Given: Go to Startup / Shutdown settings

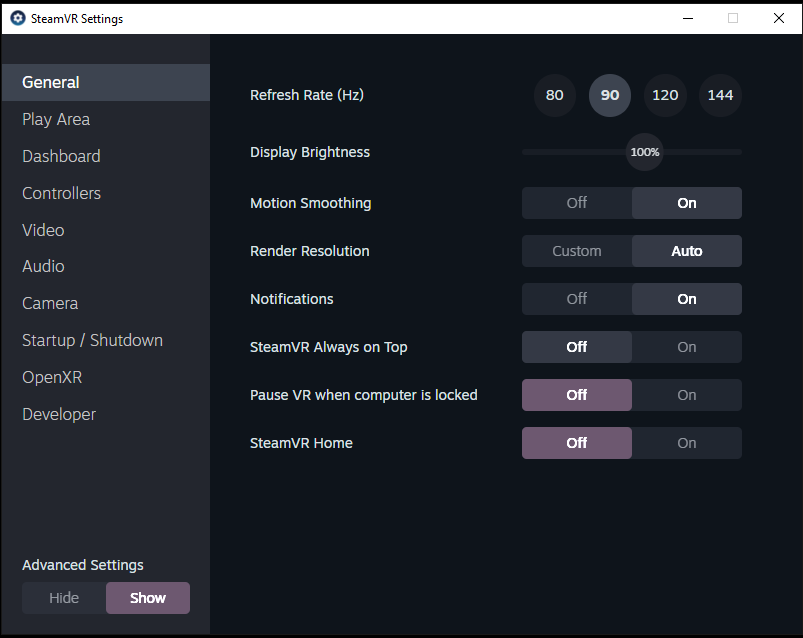Looking at the screenshot, I should coord(106,340).
